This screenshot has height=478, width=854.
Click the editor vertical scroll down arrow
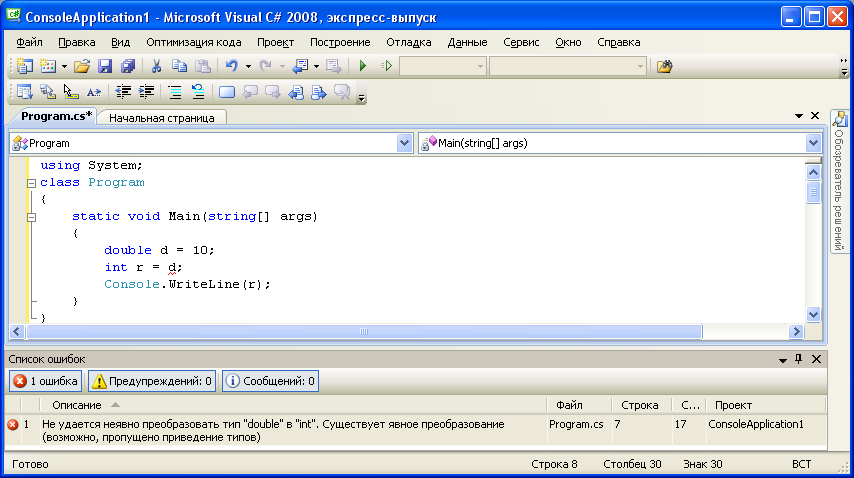(813, 314)
